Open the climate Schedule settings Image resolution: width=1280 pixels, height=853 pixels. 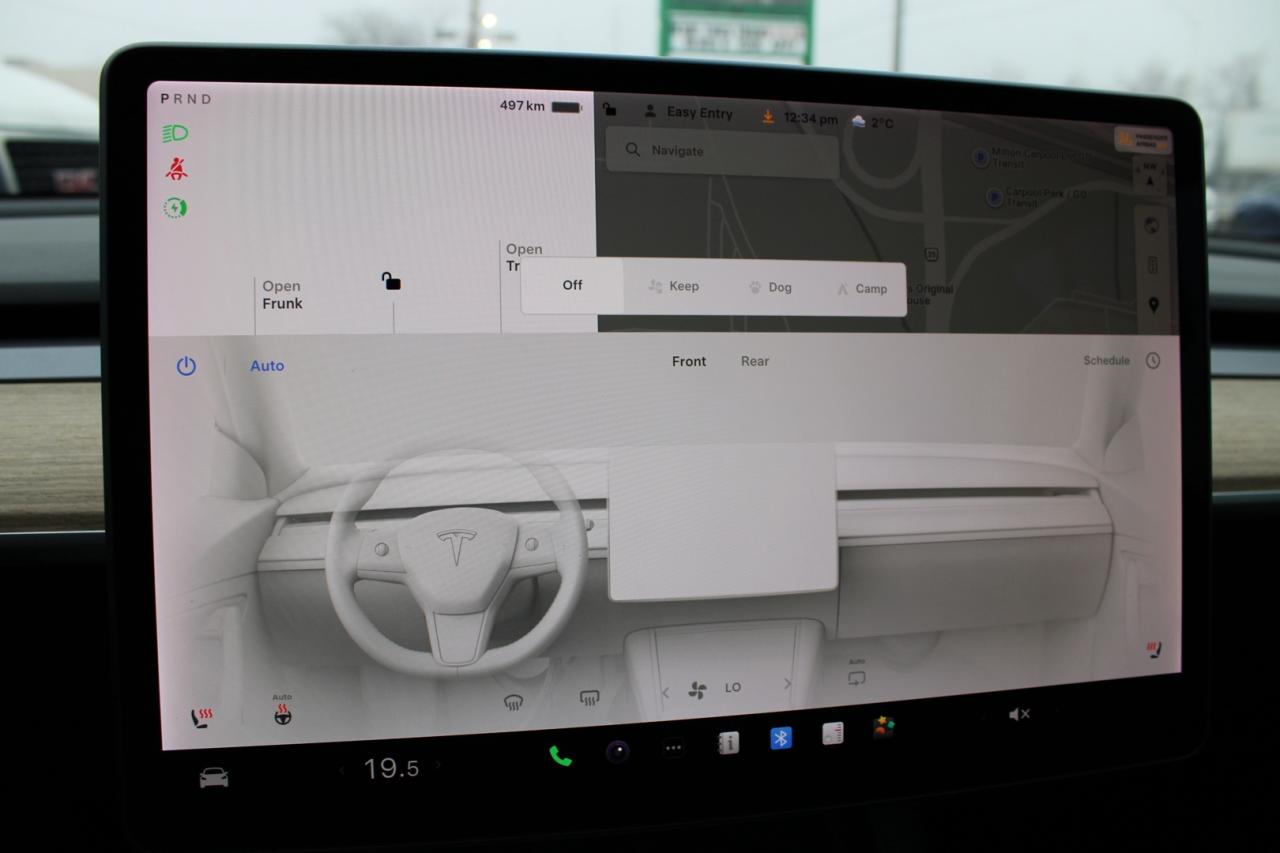[1105, 361]
